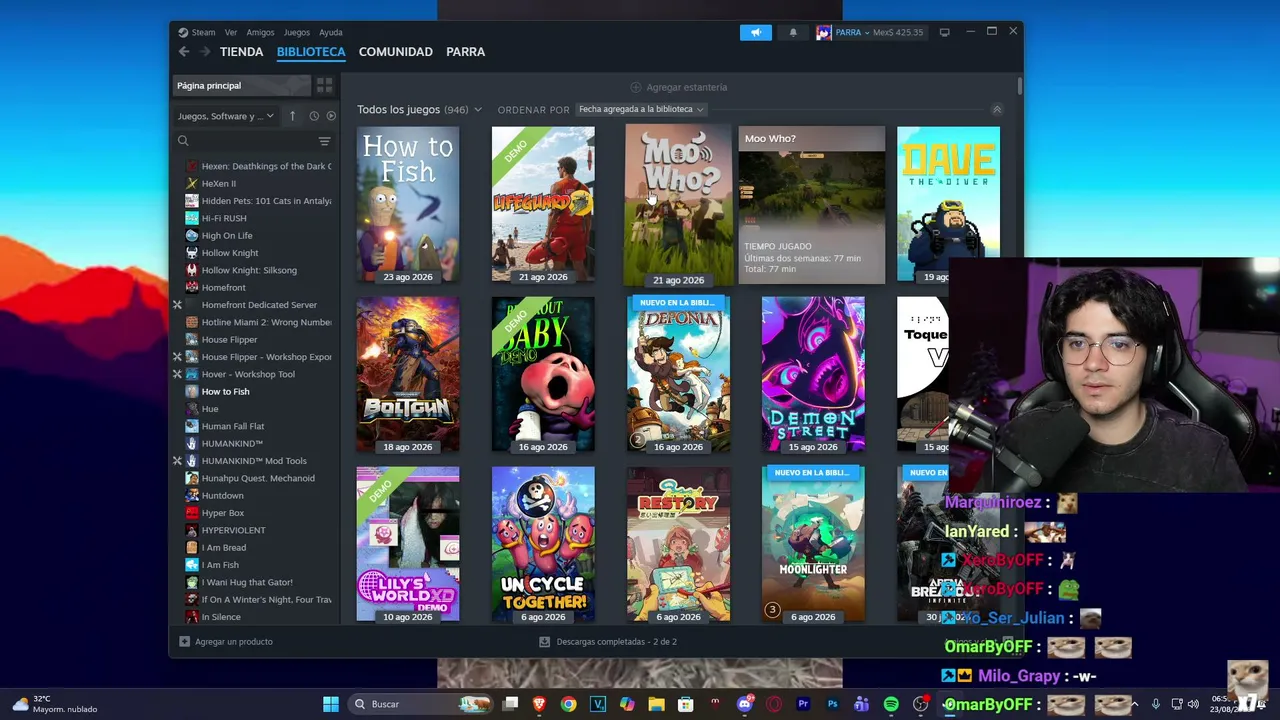Open the Demon Street game cover
The image size is (1280, 720).
[x=813, y=374]
